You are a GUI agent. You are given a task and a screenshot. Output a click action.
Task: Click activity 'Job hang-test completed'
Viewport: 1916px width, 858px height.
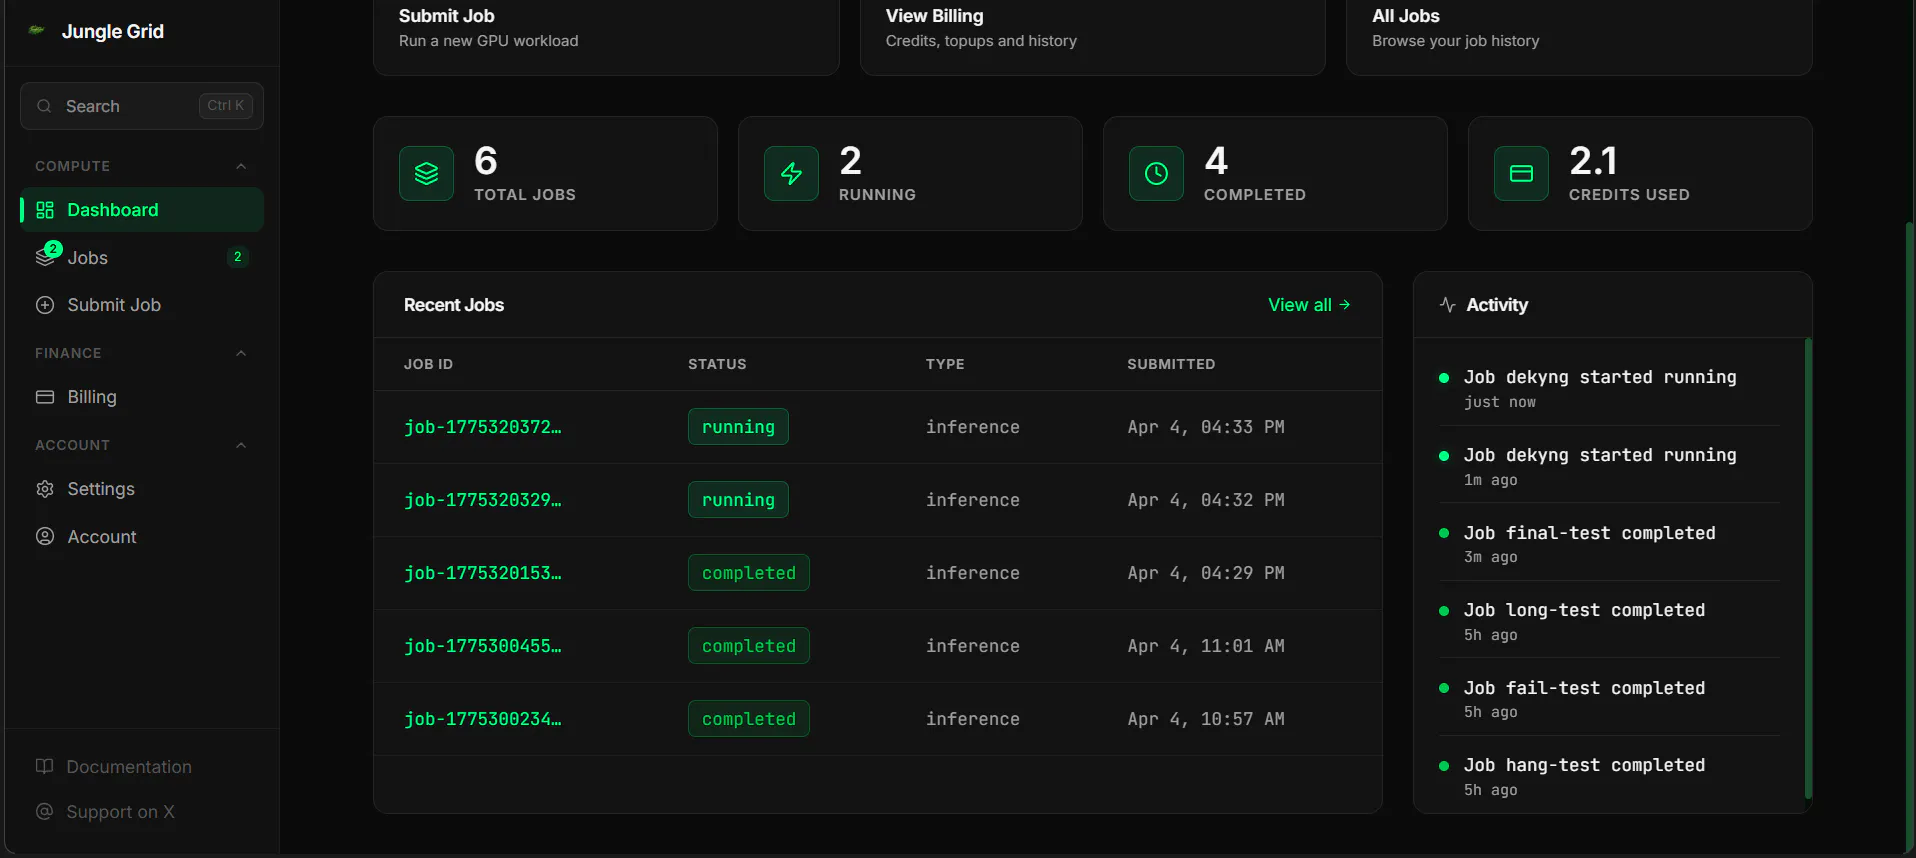[x=1609, y=776]
